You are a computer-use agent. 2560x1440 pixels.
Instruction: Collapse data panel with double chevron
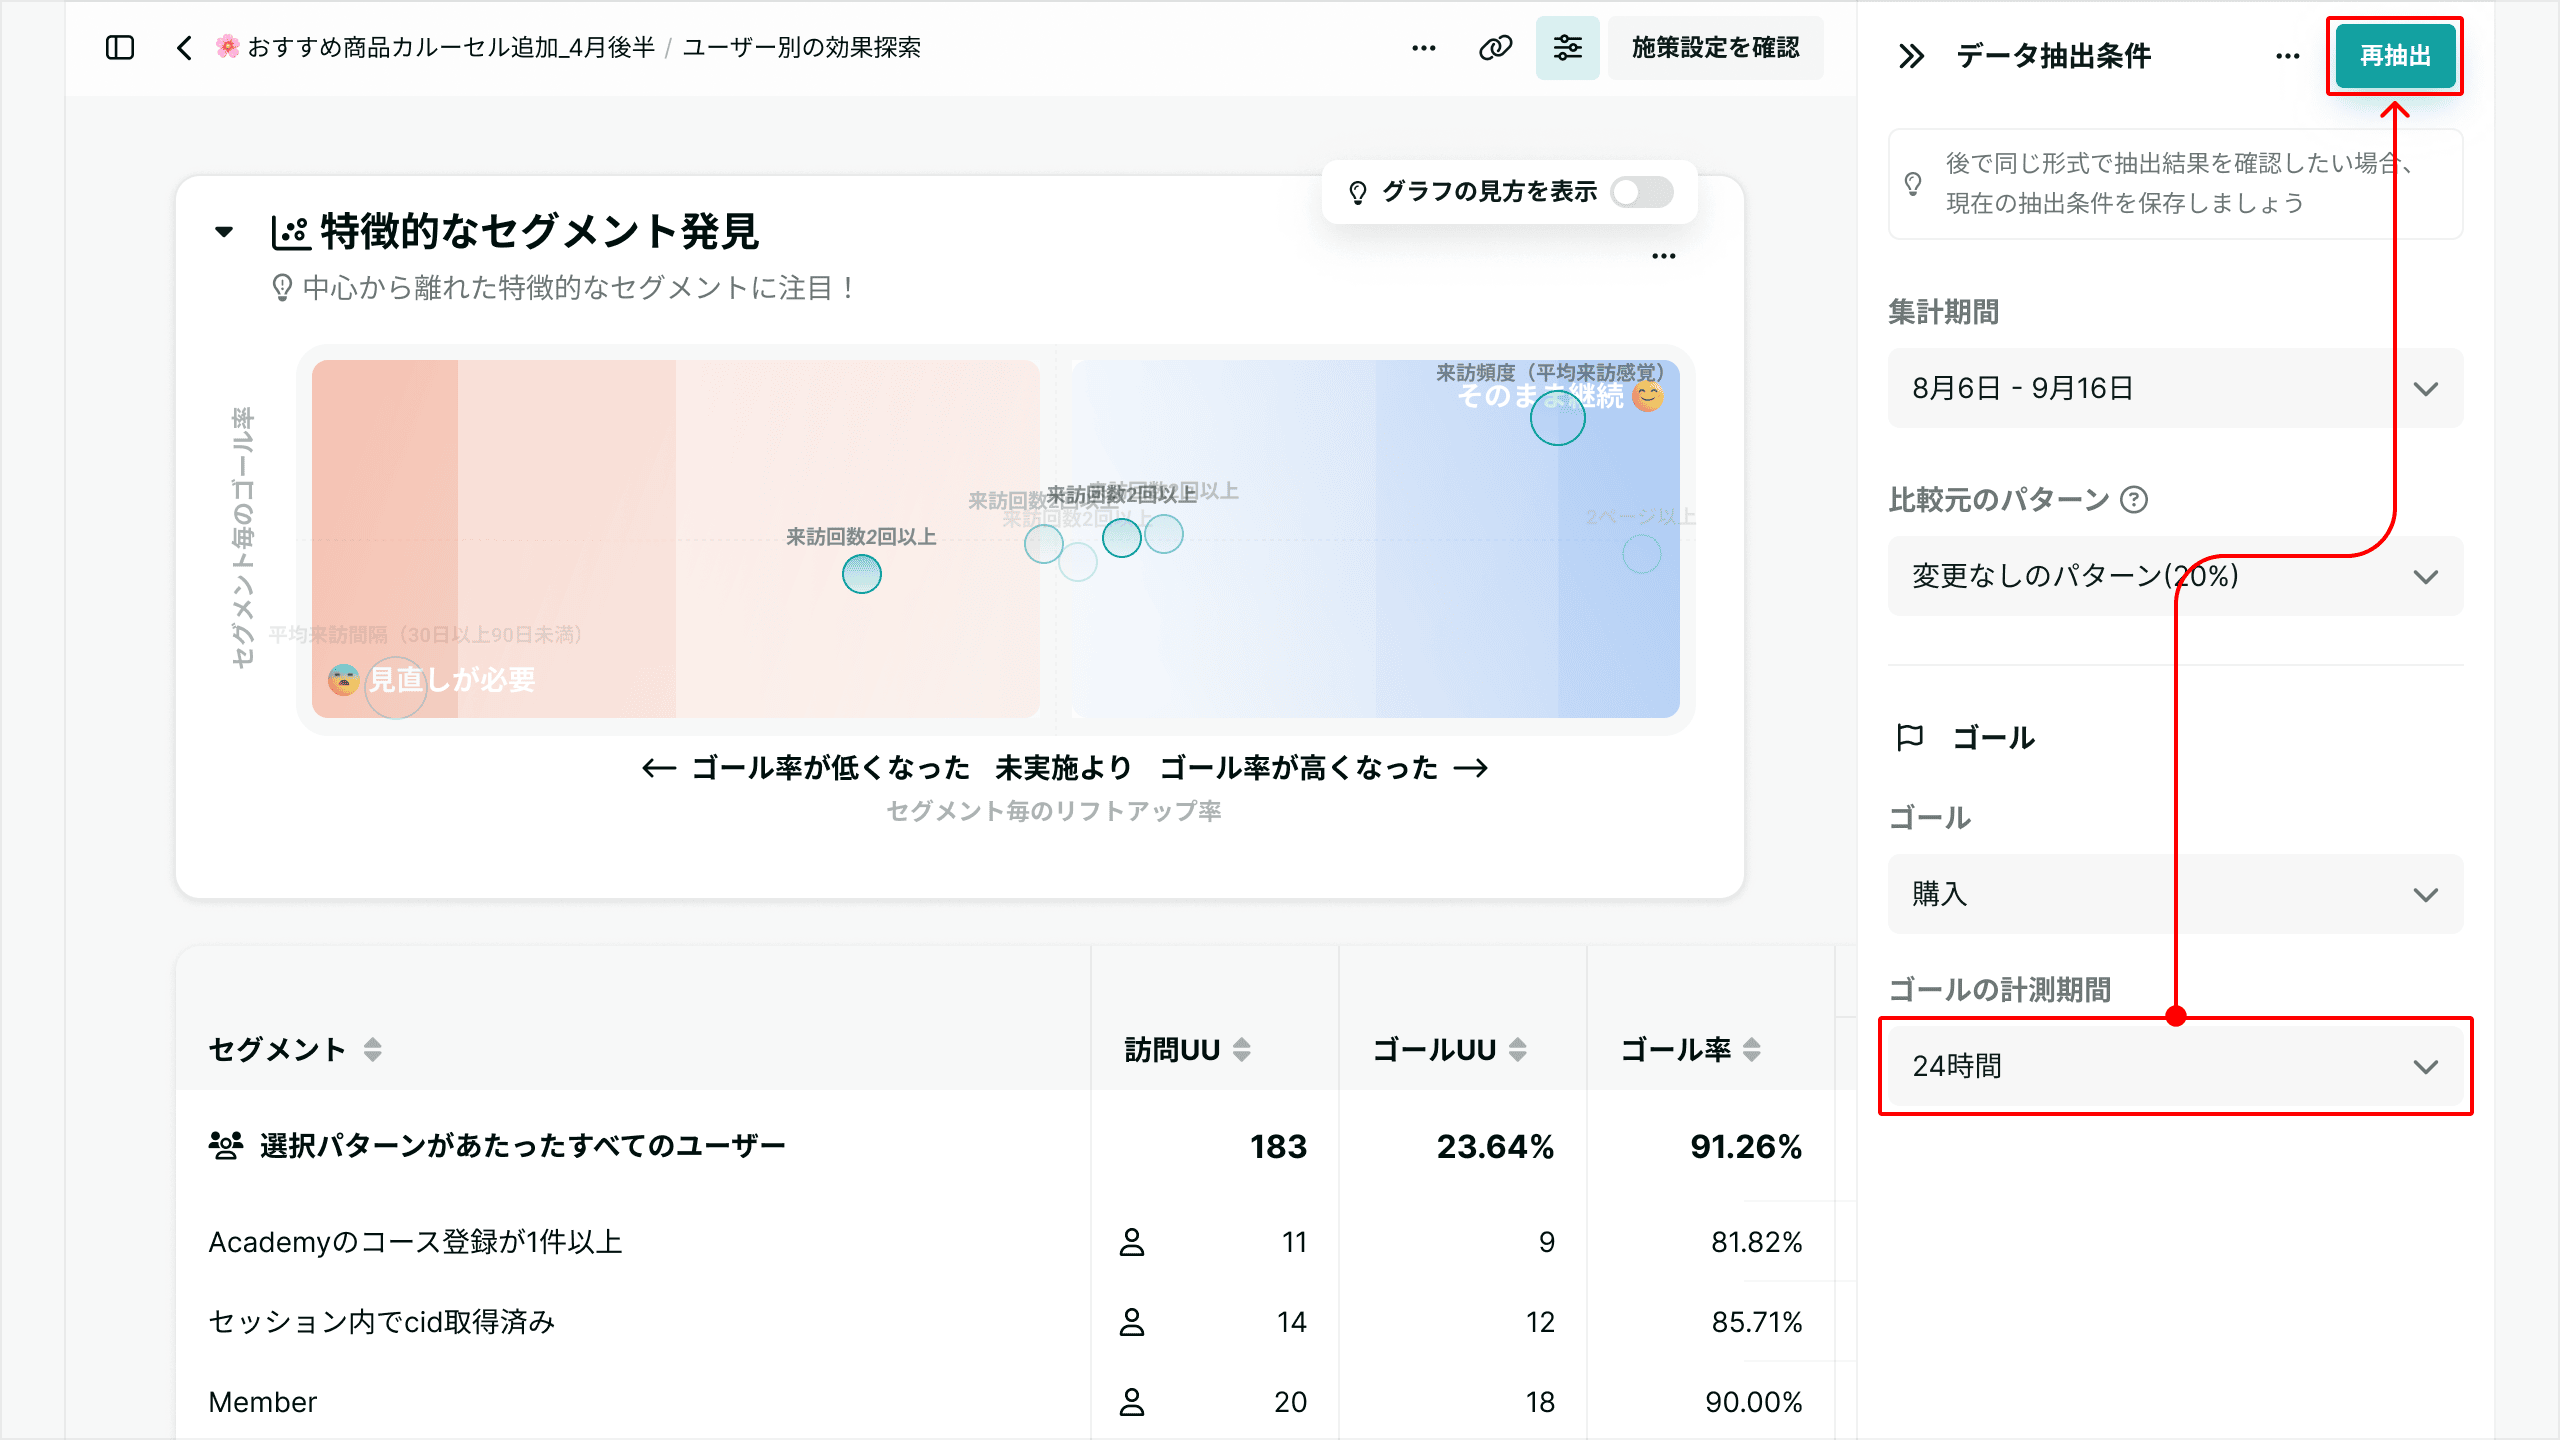coord(1911,56)
